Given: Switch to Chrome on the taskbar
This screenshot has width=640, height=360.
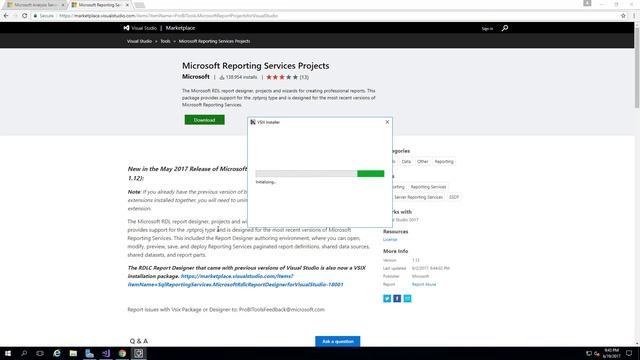Looking at the screenshot, I should click(x=122, y=353).
